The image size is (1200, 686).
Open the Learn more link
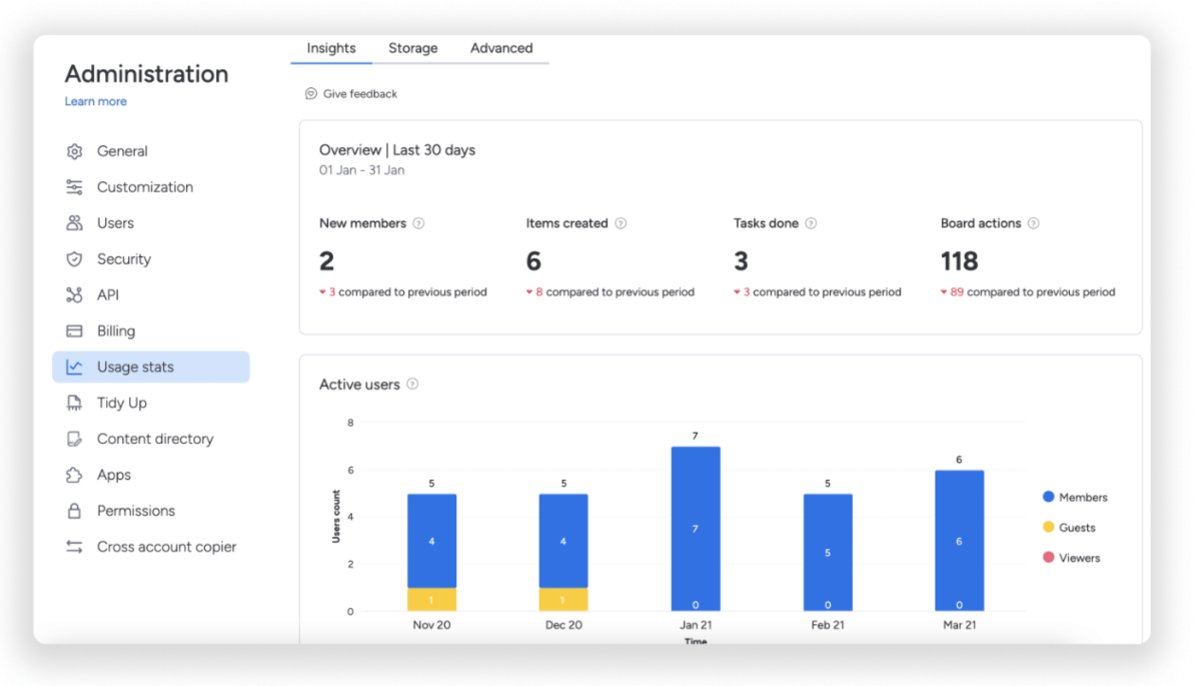pyautogui.click(x=96, y=101)
